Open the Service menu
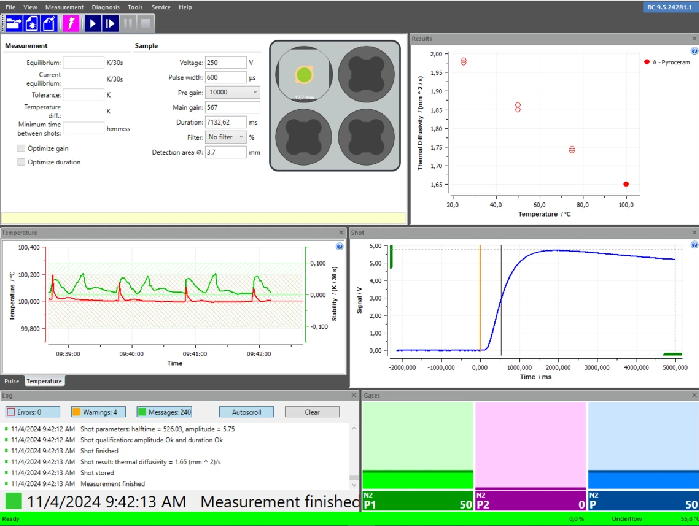This screenshot has height=526, width=699. tap(161, 7)
